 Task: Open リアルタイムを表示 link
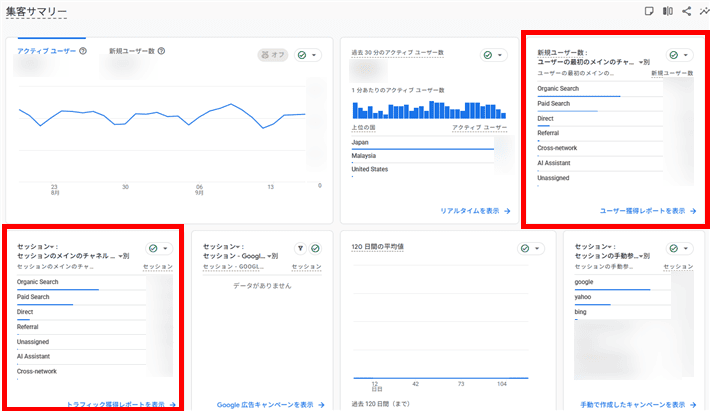click(475, 211)
